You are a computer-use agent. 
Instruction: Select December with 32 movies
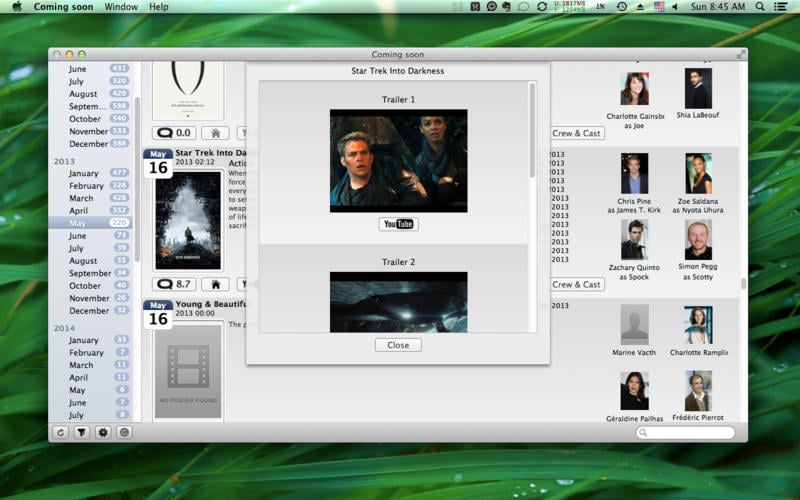[90, 311]
